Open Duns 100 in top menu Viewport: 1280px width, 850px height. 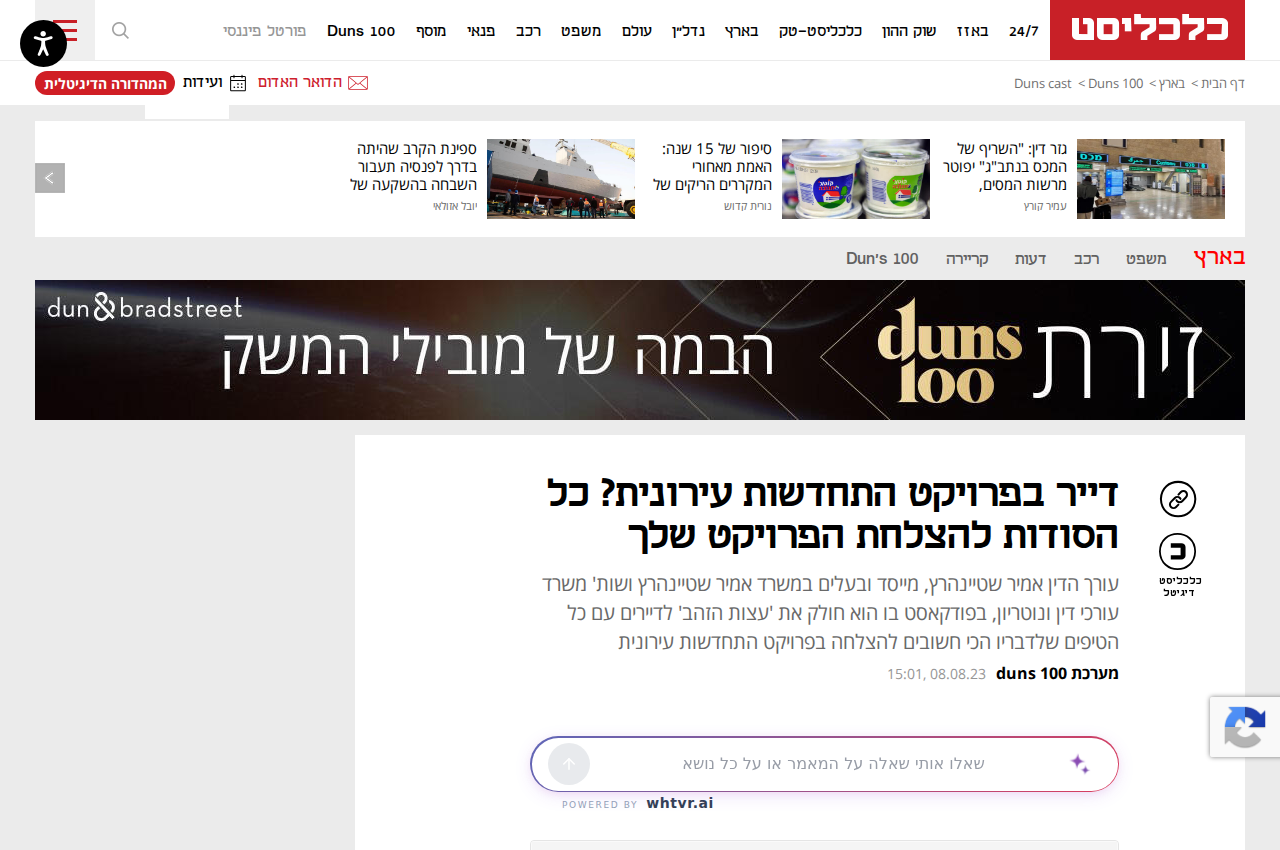coord(361,31)
